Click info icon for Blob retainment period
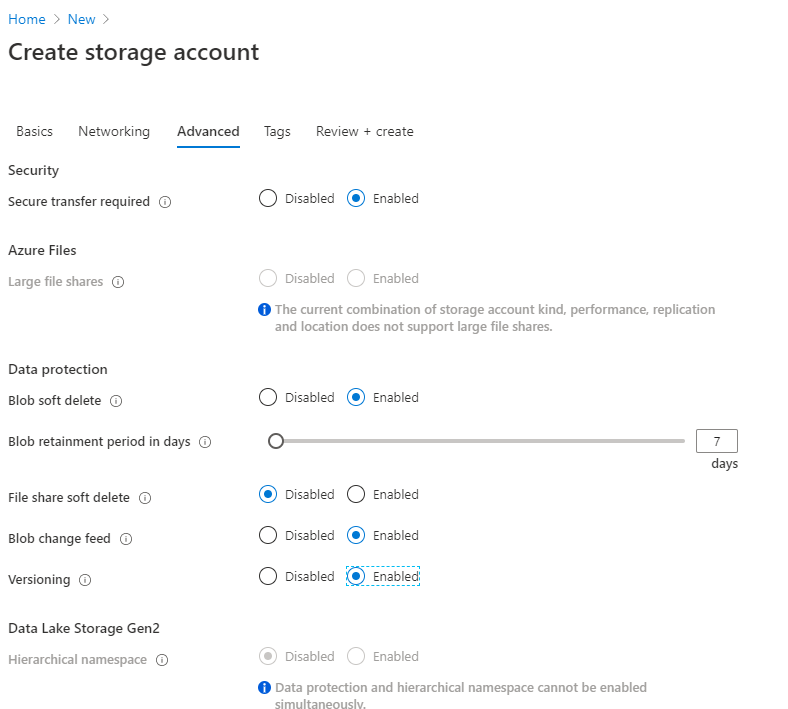Image resolution: width=788 pixels, height=709 pixels. [205, 442]
